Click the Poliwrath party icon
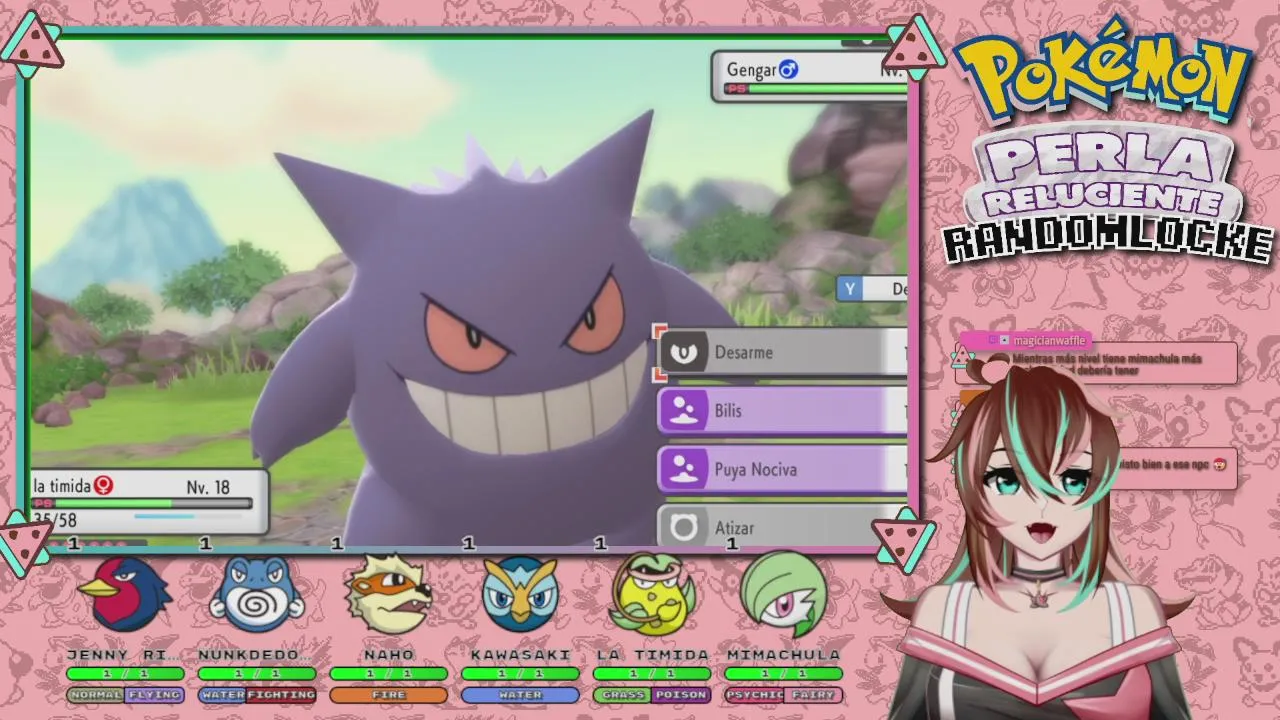Viewport: 1280px width, 720px height. [x=257, y=594]
